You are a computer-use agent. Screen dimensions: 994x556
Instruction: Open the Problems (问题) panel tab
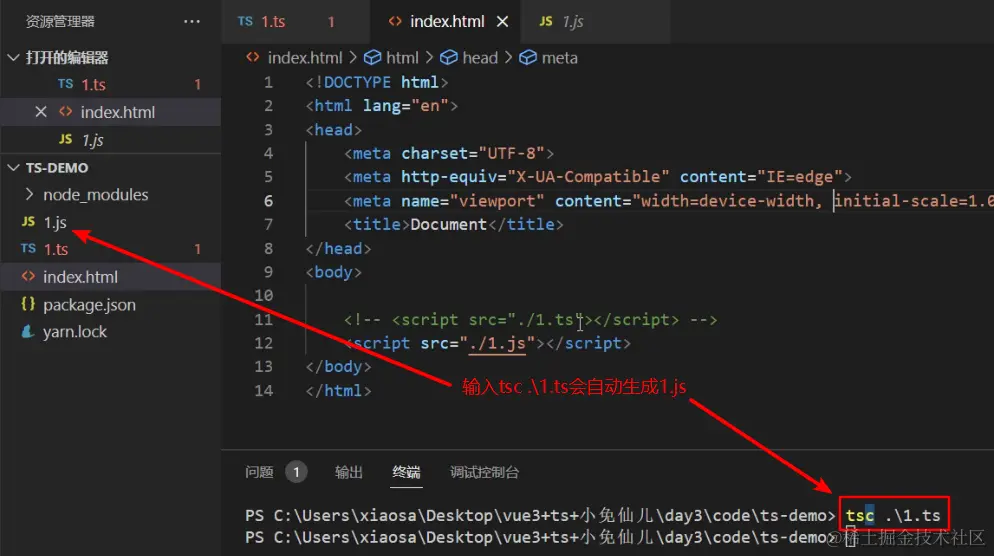pyautogui.click(x=259, y=472)
